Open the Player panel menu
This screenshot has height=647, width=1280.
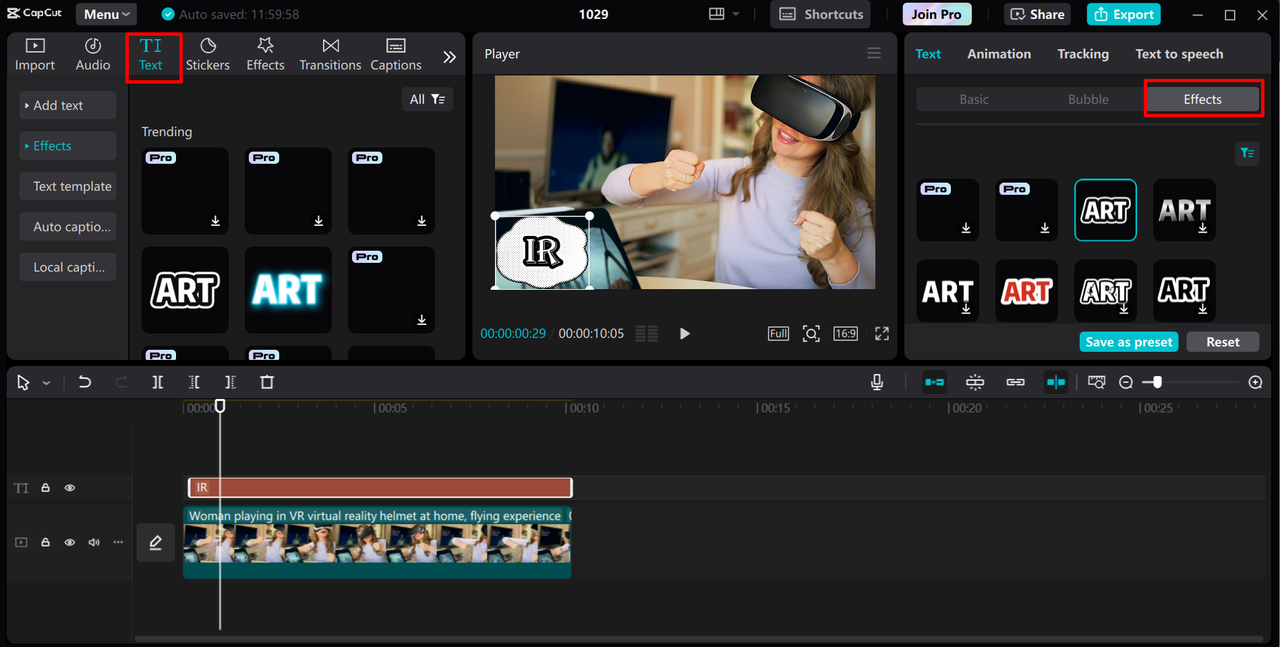[874, 54]
